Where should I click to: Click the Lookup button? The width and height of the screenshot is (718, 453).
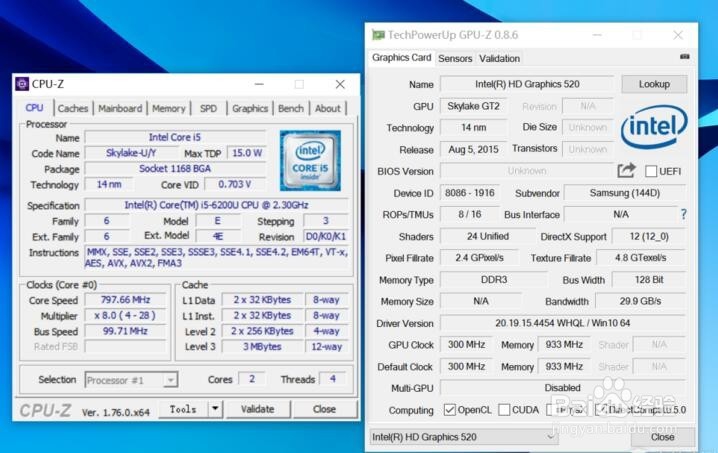pyautogui.click(x=654, y=84)
